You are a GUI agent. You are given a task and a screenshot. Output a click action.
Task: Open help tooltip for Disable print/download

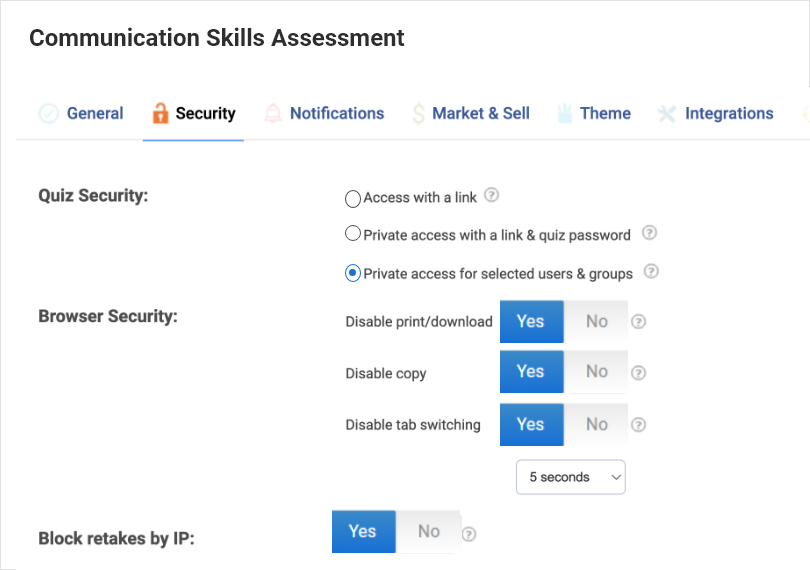pyautogui.click(x=639, y=322)
